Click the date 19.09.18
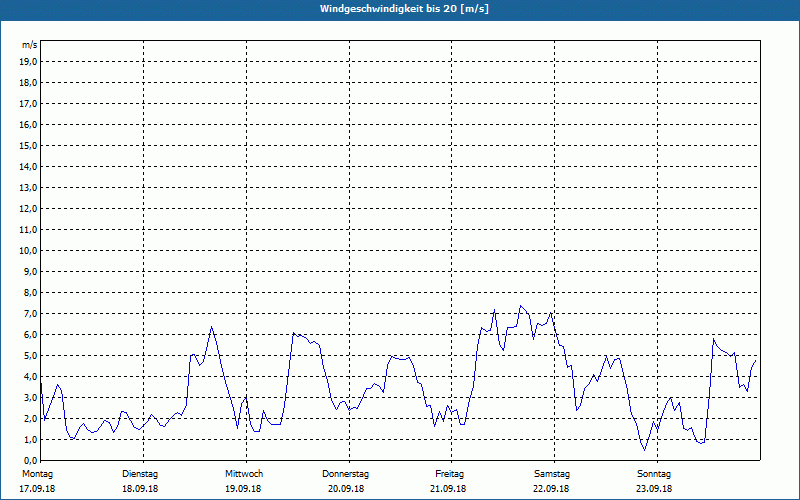Viewport: 800px width, 500px height. [x=243, y=489]
